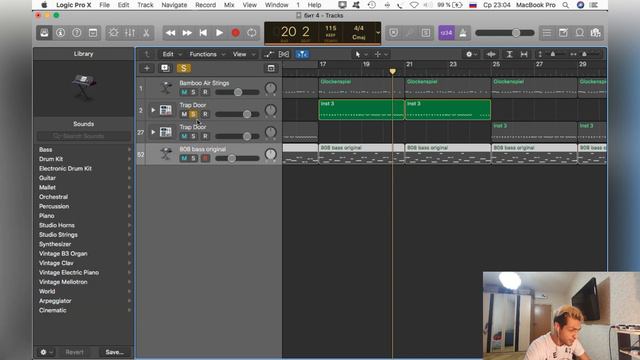Click the Rewind transport button
This screenshot has width=640, height=360.
click(171, 33)
